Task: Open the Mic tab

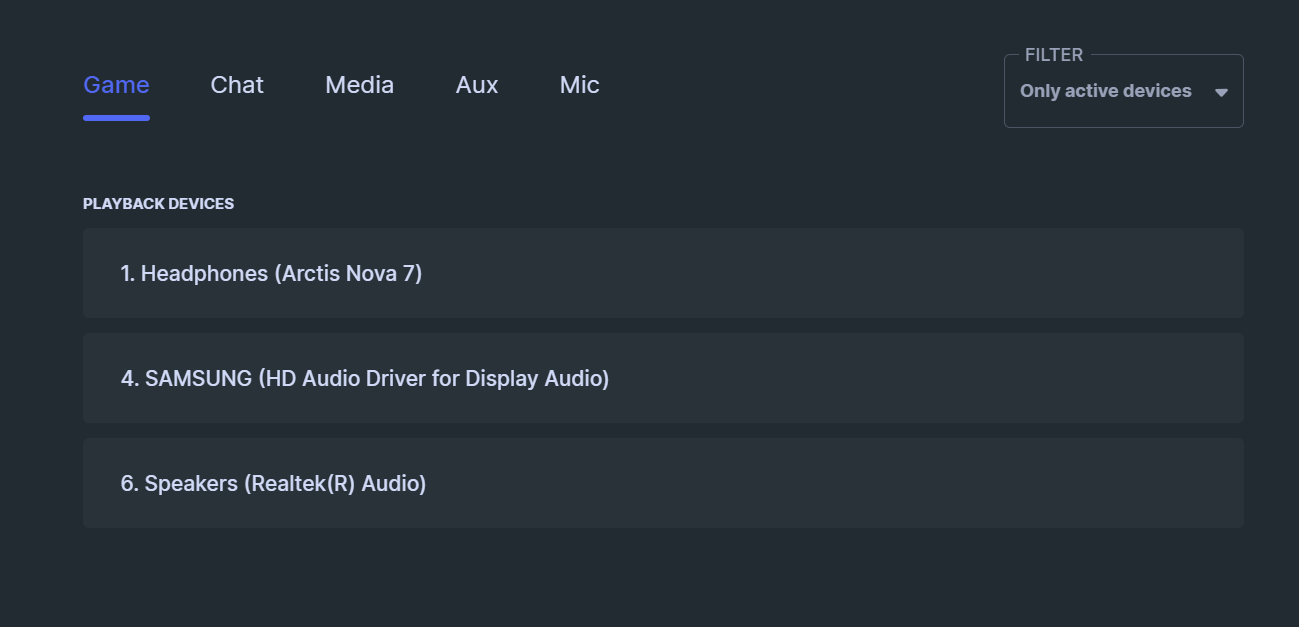Action: 579,86
